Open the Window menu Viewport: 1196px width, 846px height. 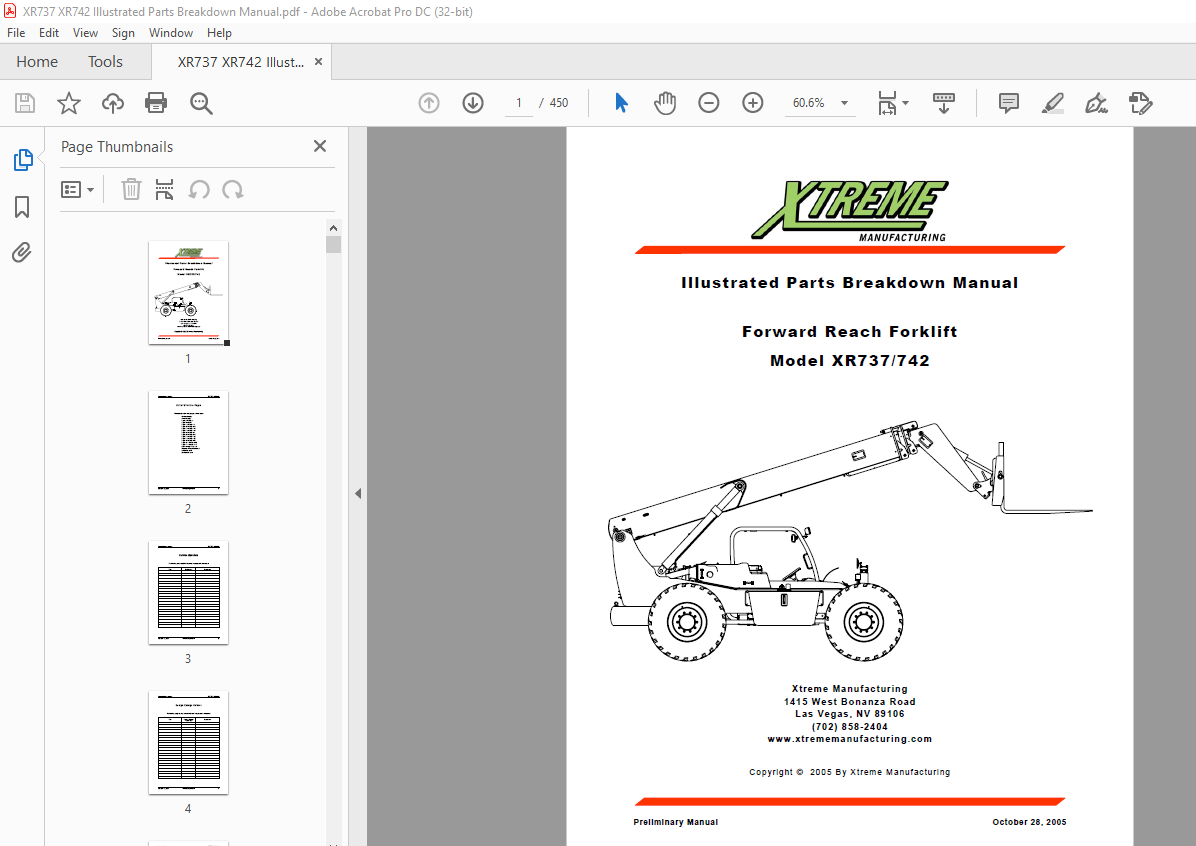pyautogui.click(x=171, y=33)
